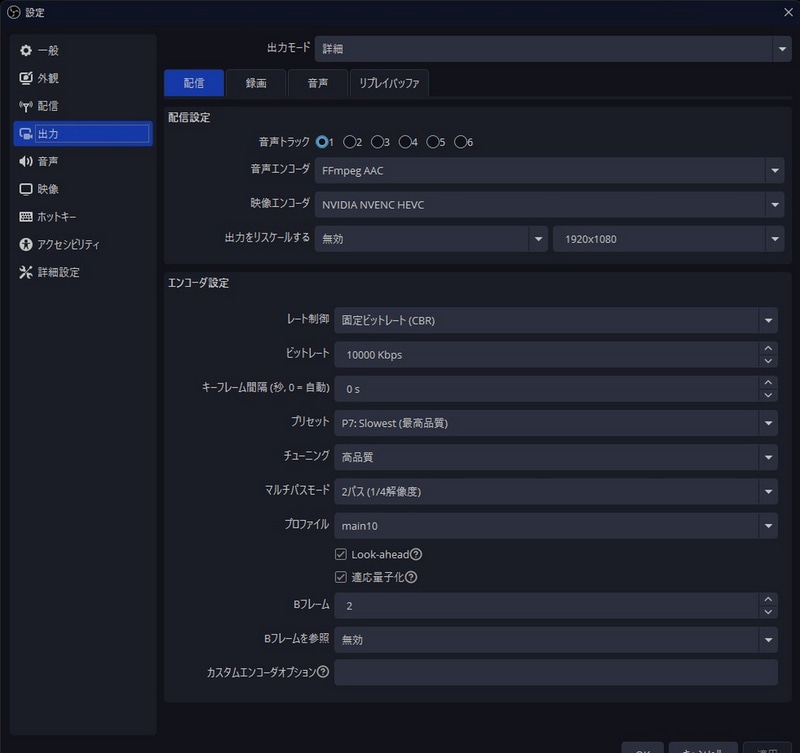The height and width of the screenshot is (753, 800).
Task: Select audio track 1 radio button
Action: [x=322, y=142]
